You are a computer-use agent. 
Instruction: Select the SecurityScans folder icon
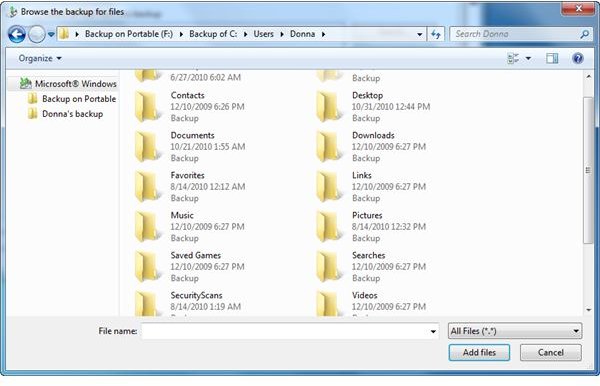[x=148, y=304]
